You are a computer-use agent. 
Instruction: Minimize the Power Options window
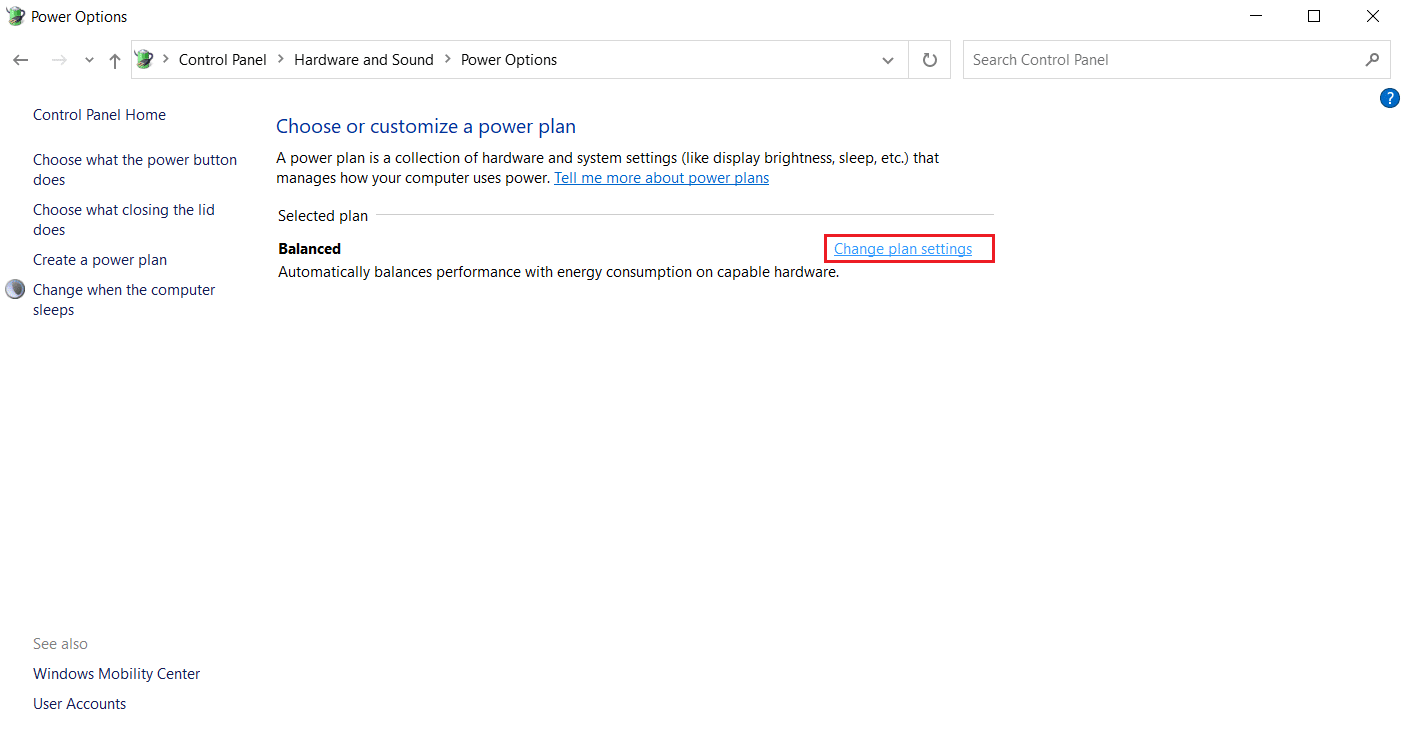coord(1256,16)
